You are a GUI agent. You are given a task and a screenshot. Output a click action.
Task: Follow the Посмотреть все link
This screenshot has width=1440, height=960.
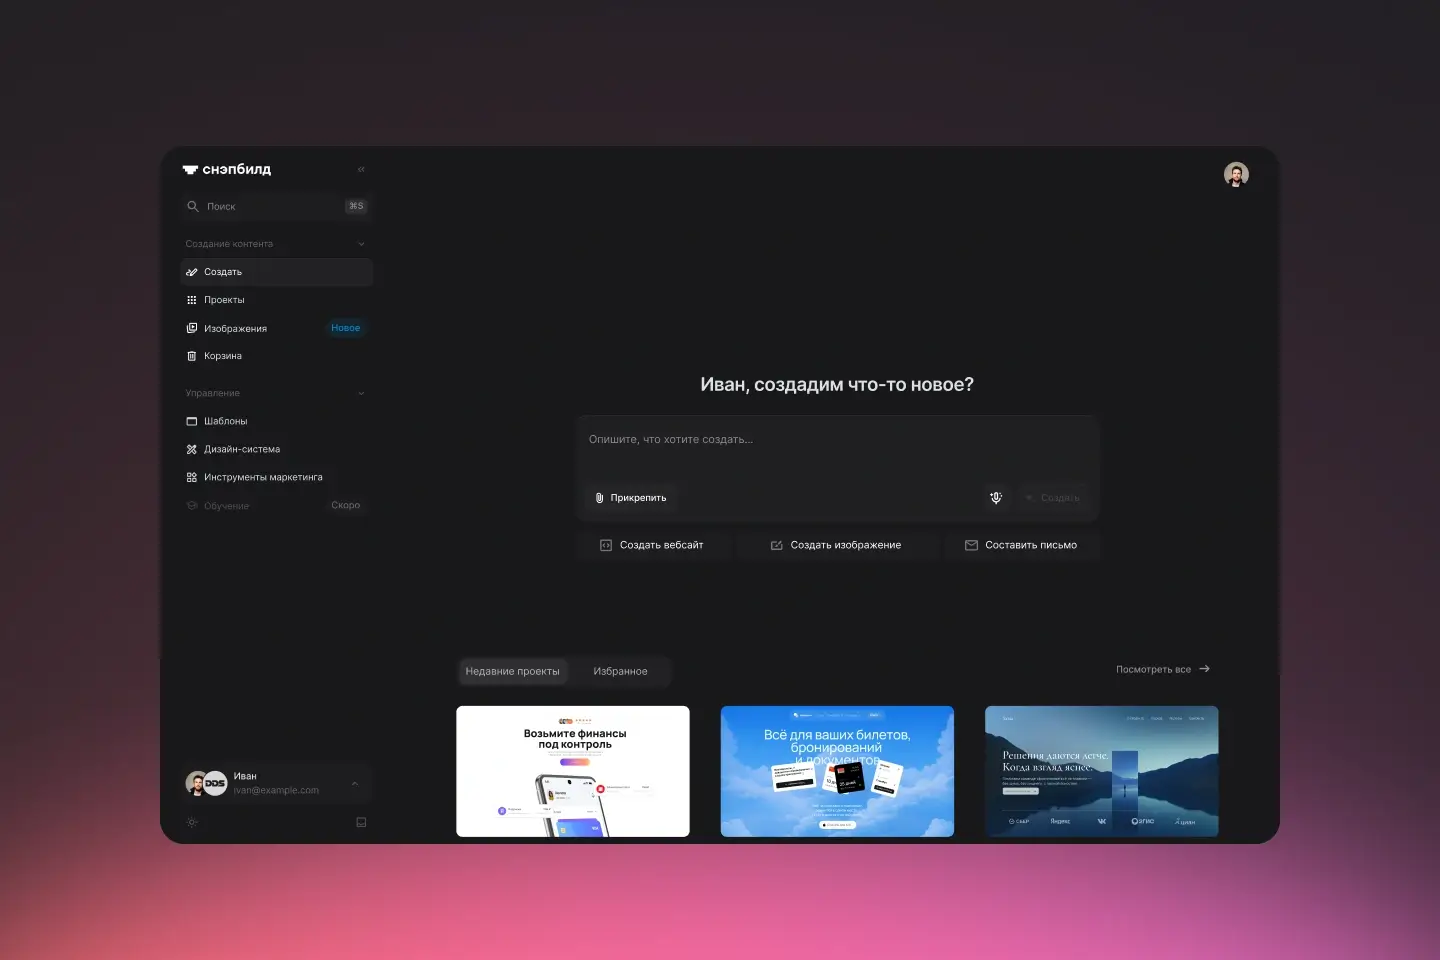pos(1162,670)
